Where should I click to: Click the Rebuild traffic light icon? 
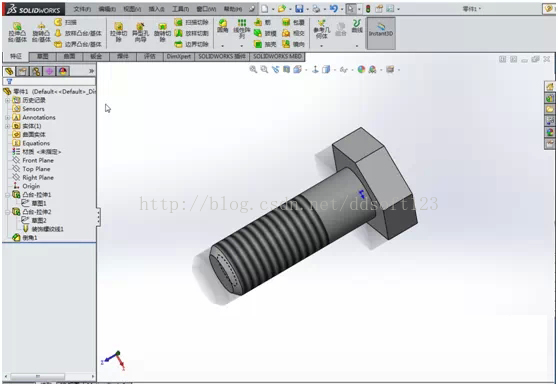[368, 9]
